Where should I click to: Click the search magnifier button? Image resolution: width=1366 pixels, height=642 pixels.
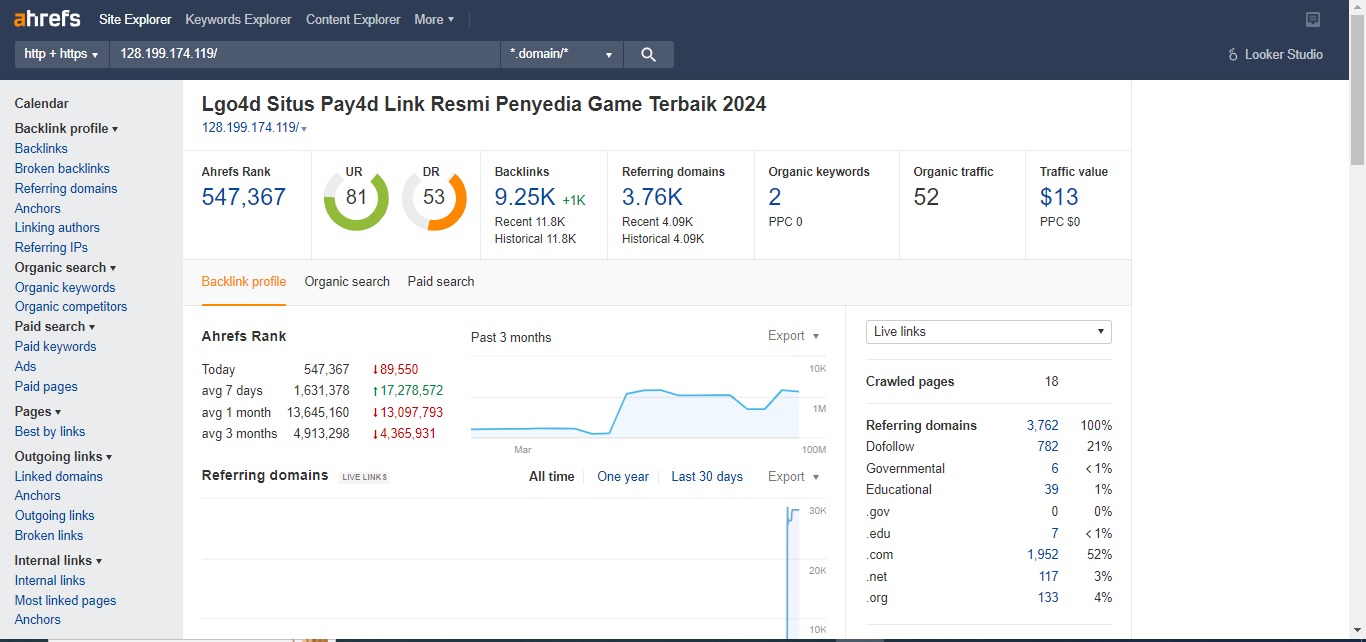click(x=648, y=55)
